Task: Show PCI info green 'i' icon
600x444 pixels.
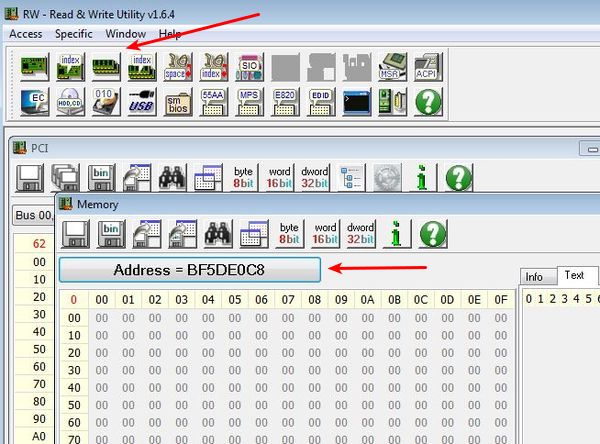Action: point(422,178)
